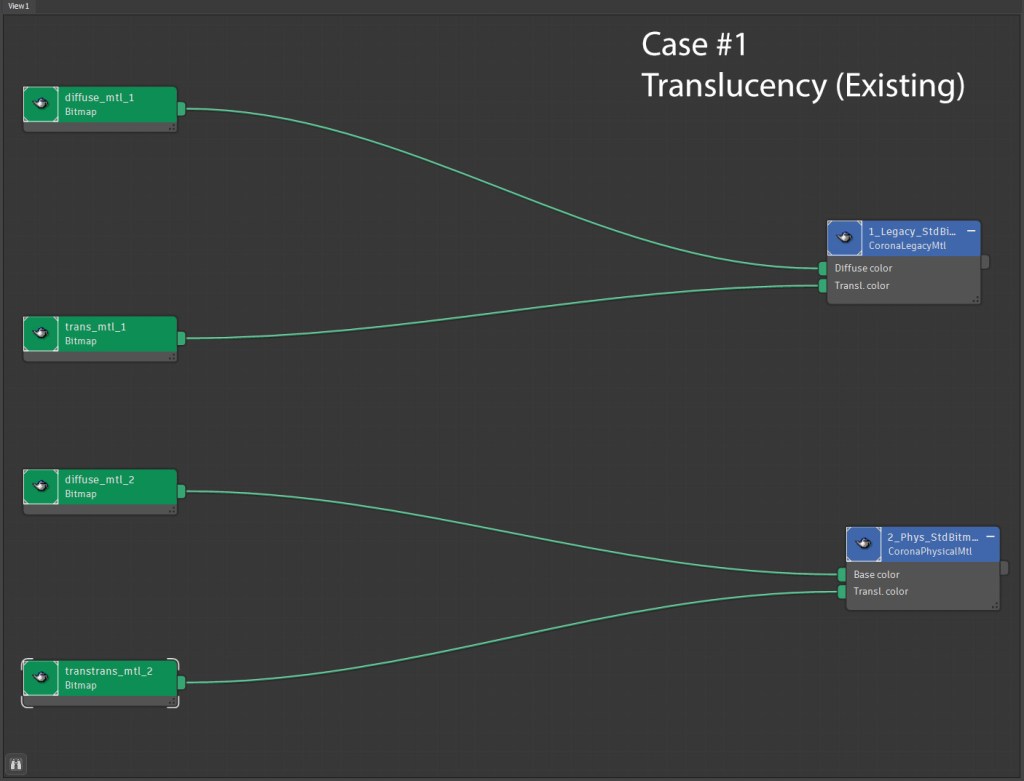Click the CoronaPhysicalMtl node preview icon
The width and height of the screenshot is (1024, 781).
pyautogui.click(x=864, y=544)
